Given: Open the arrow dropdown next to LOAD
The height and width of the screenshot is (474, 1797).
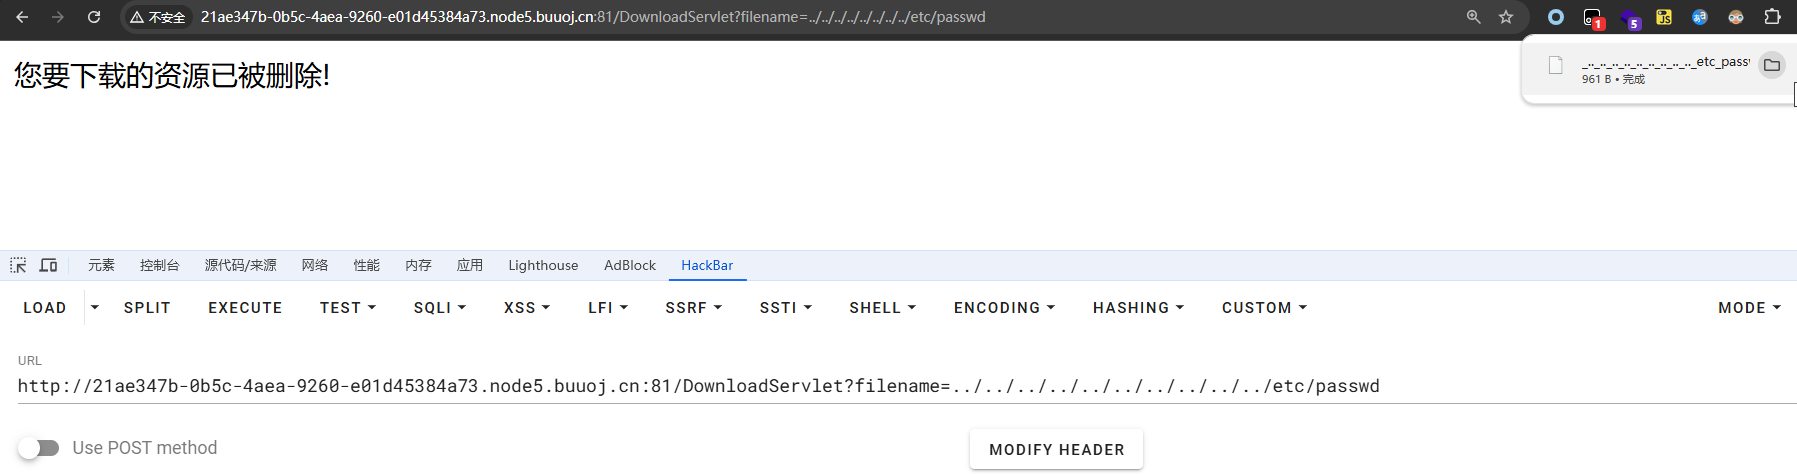Looking at the screenshot, I should pos(95,308).
